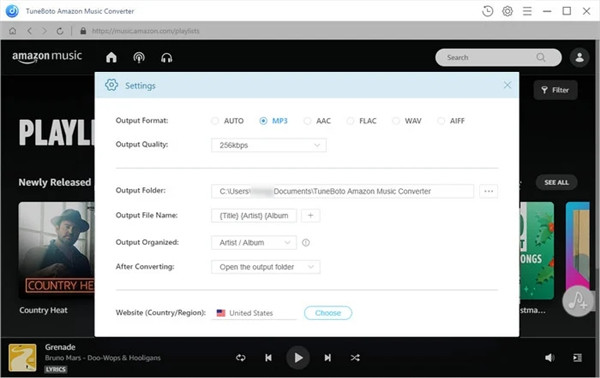
Task: Close the Settings dialog
Action: tap(507, 85)
